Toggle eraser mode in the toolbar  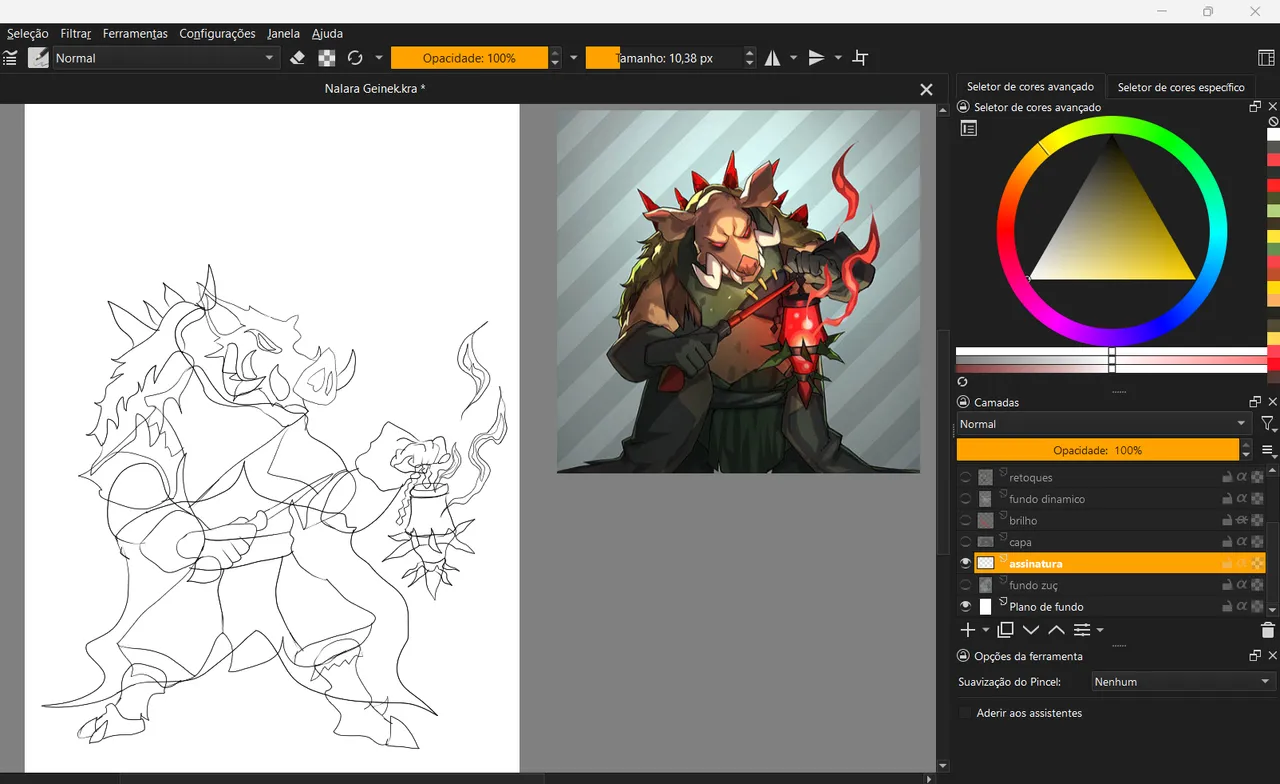[x=297, y=58]
